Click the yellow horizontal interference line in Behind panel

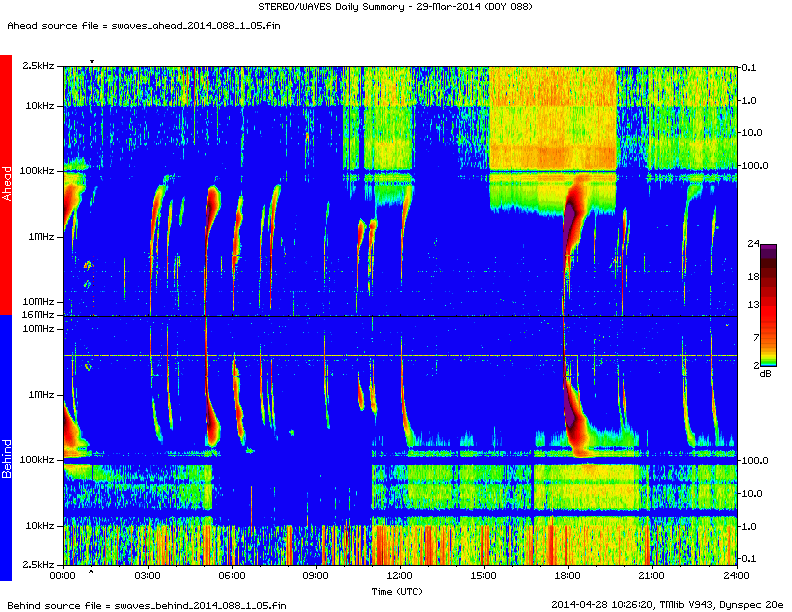point(400,356)
